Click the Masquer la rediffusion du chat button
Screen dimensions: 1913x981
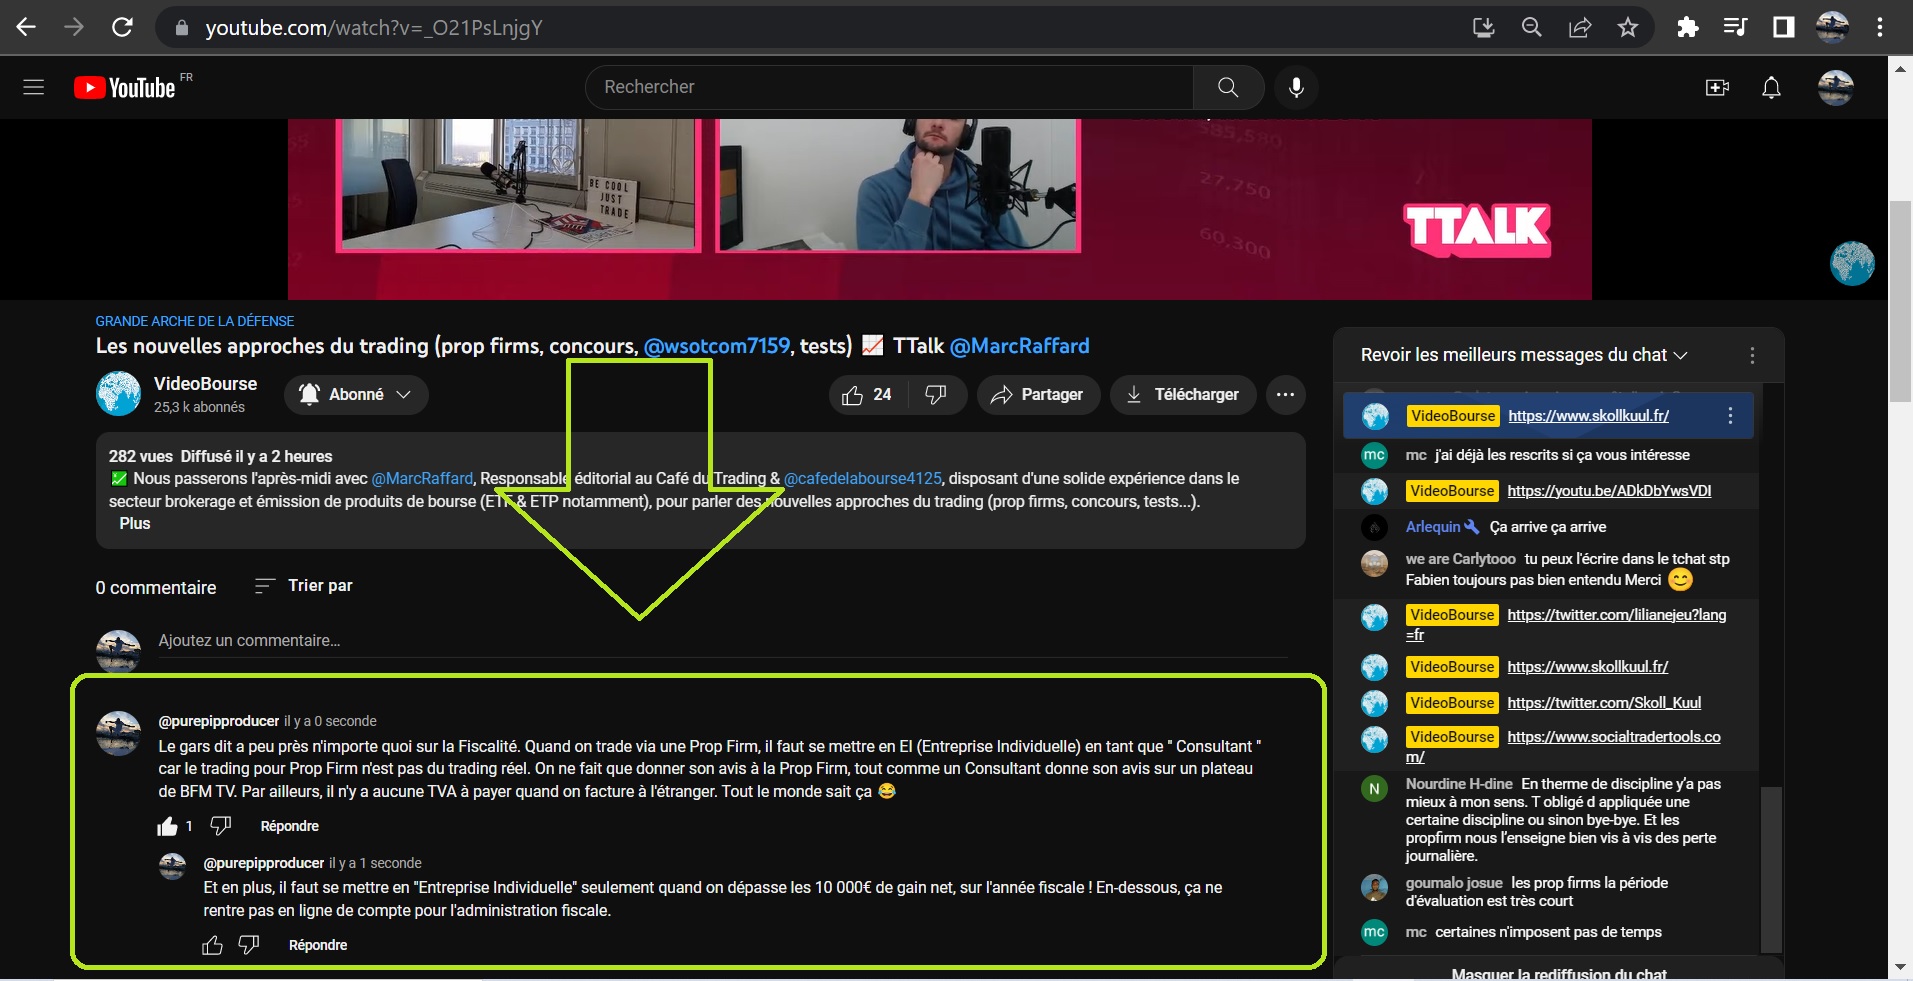coord(1559,973)
